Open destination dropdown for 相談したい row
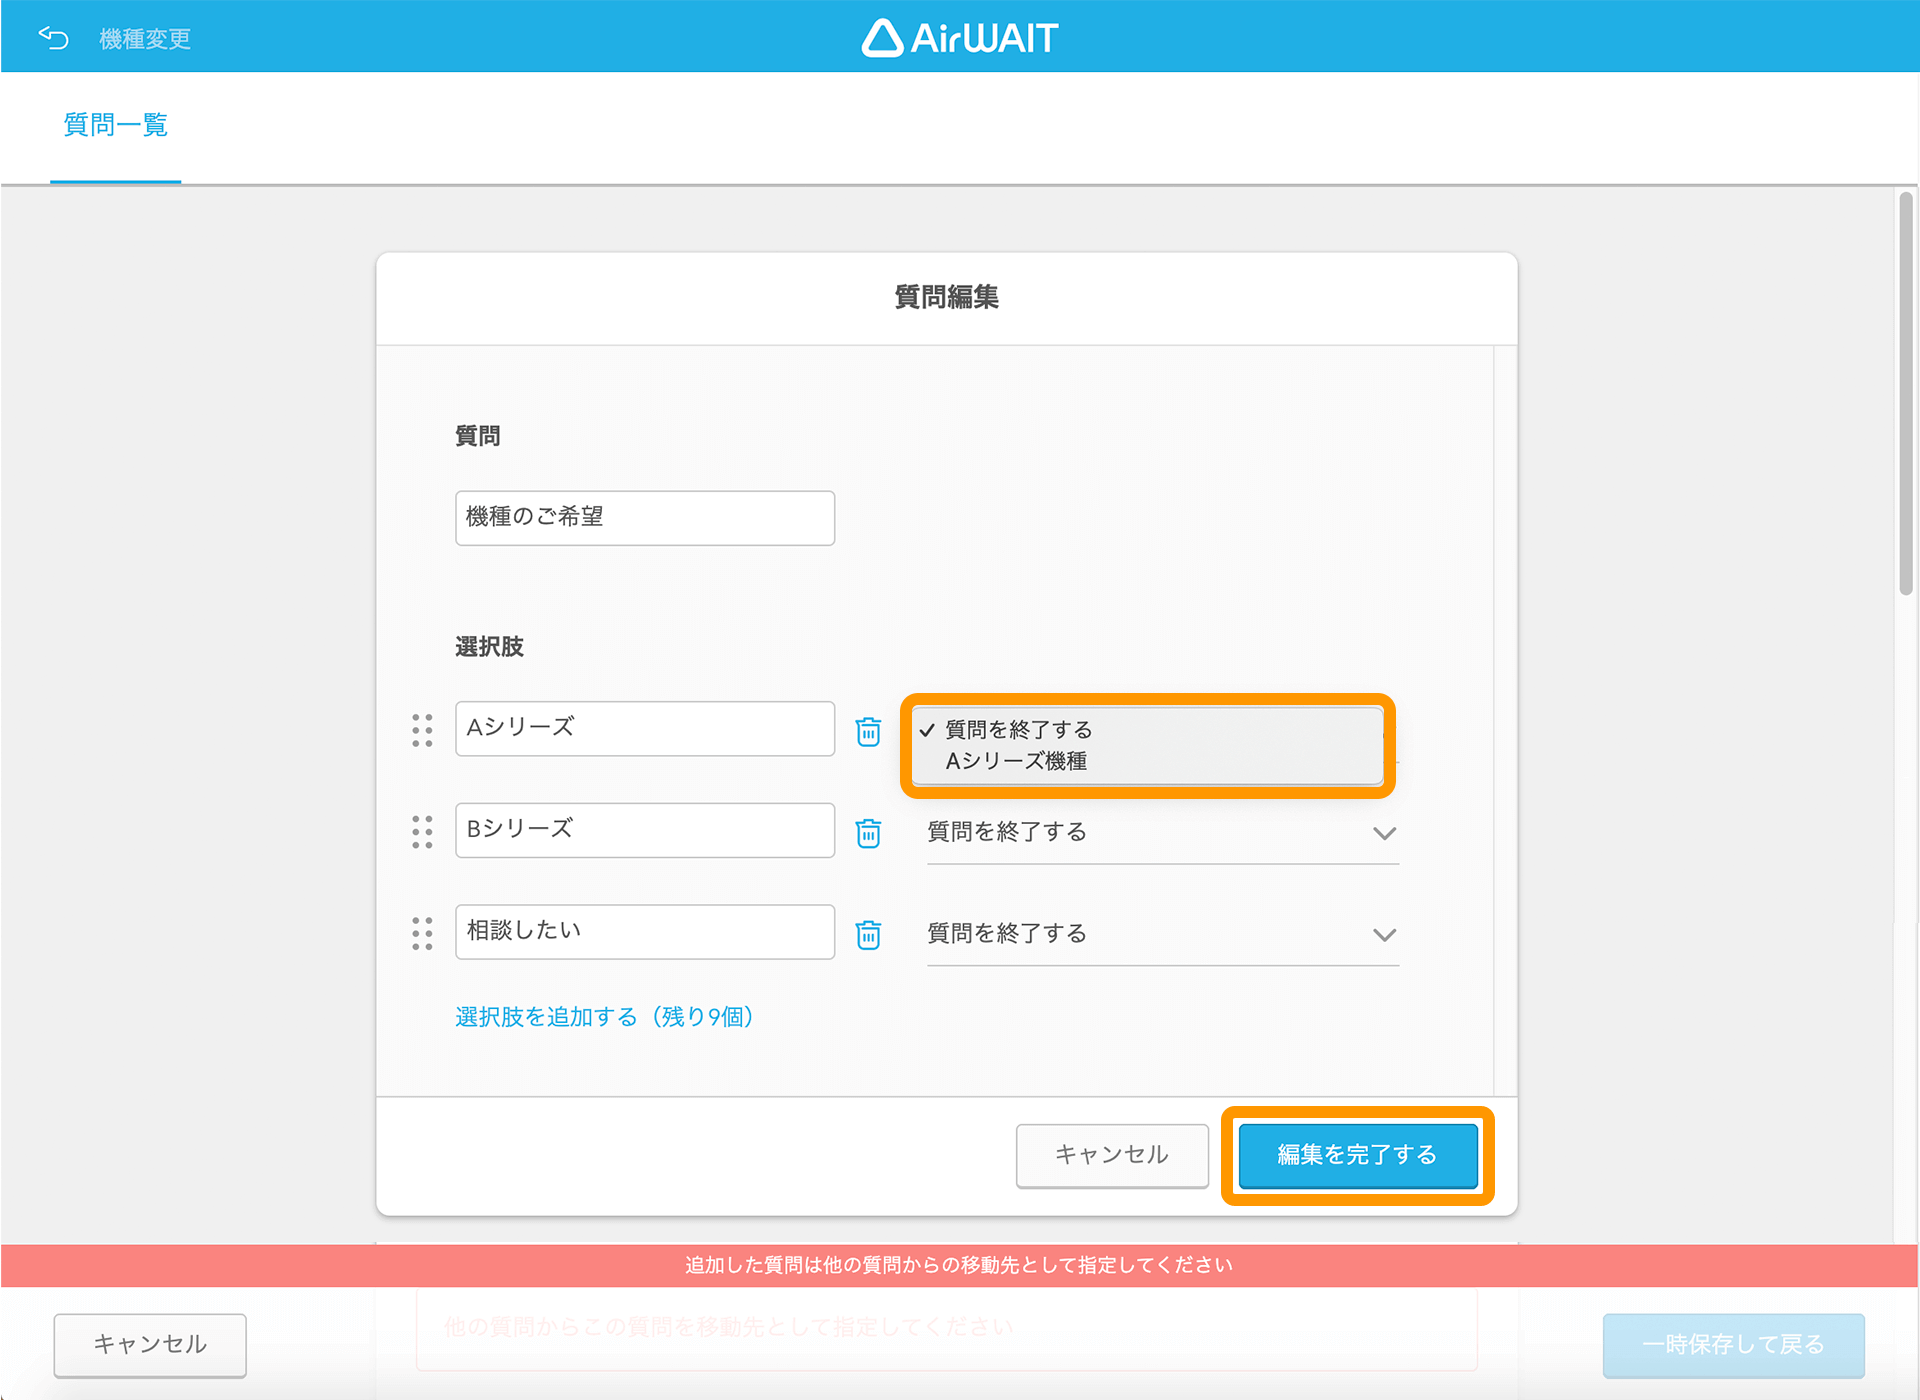The width and height of the screenshot is (1920, 1400). click(x=1163, y=934)
